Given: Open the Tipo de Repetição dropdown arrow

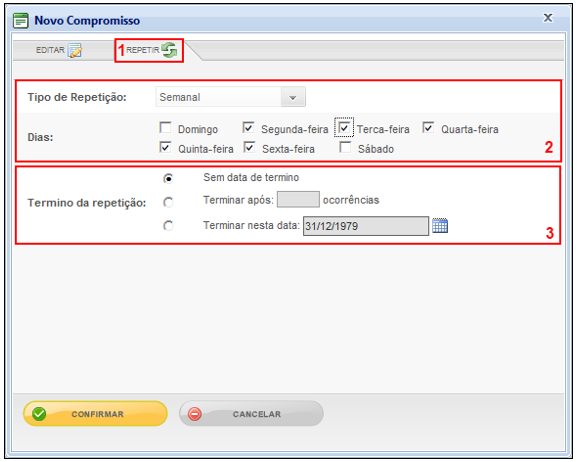Looking at the screenshot, I should click(x=293, y=97).
